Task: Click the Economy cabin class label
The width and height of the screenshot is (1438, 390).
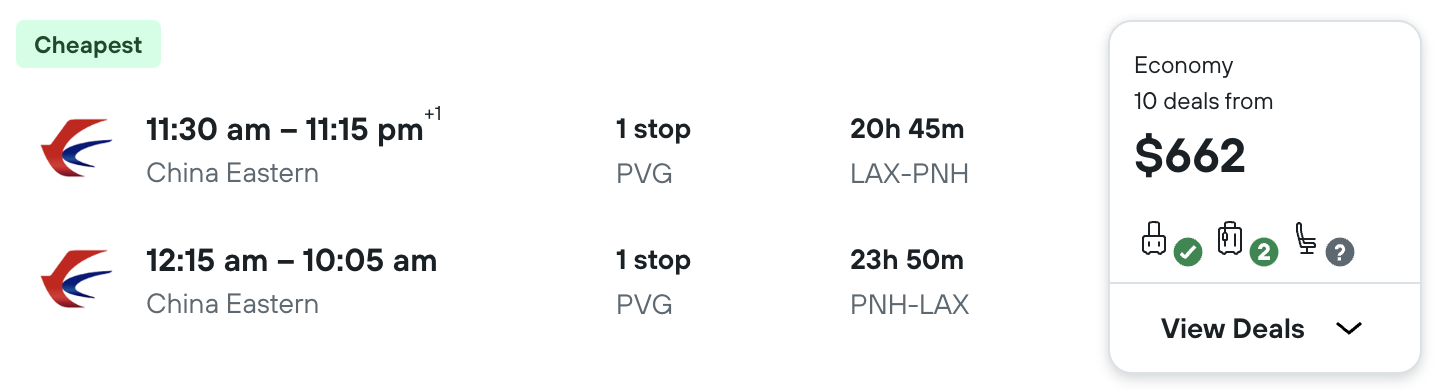Action: click(x=1183, y=66)
